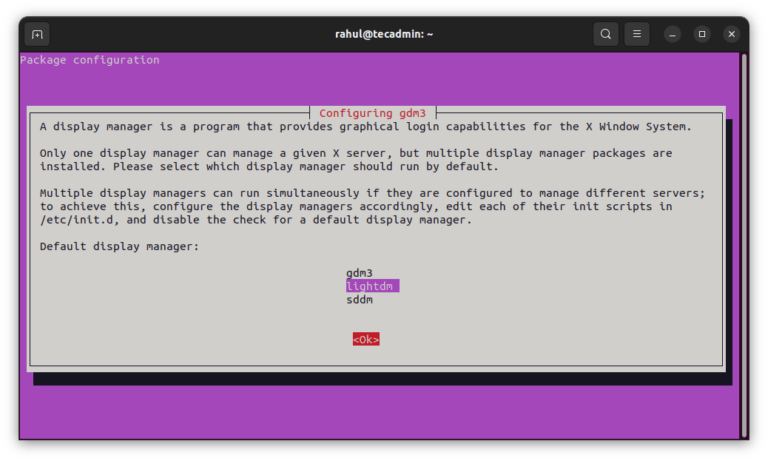The image size is (768, 461).
Task: Click the "Default display manager:" label
Action: pyautogui.click(x=119, y=246)
